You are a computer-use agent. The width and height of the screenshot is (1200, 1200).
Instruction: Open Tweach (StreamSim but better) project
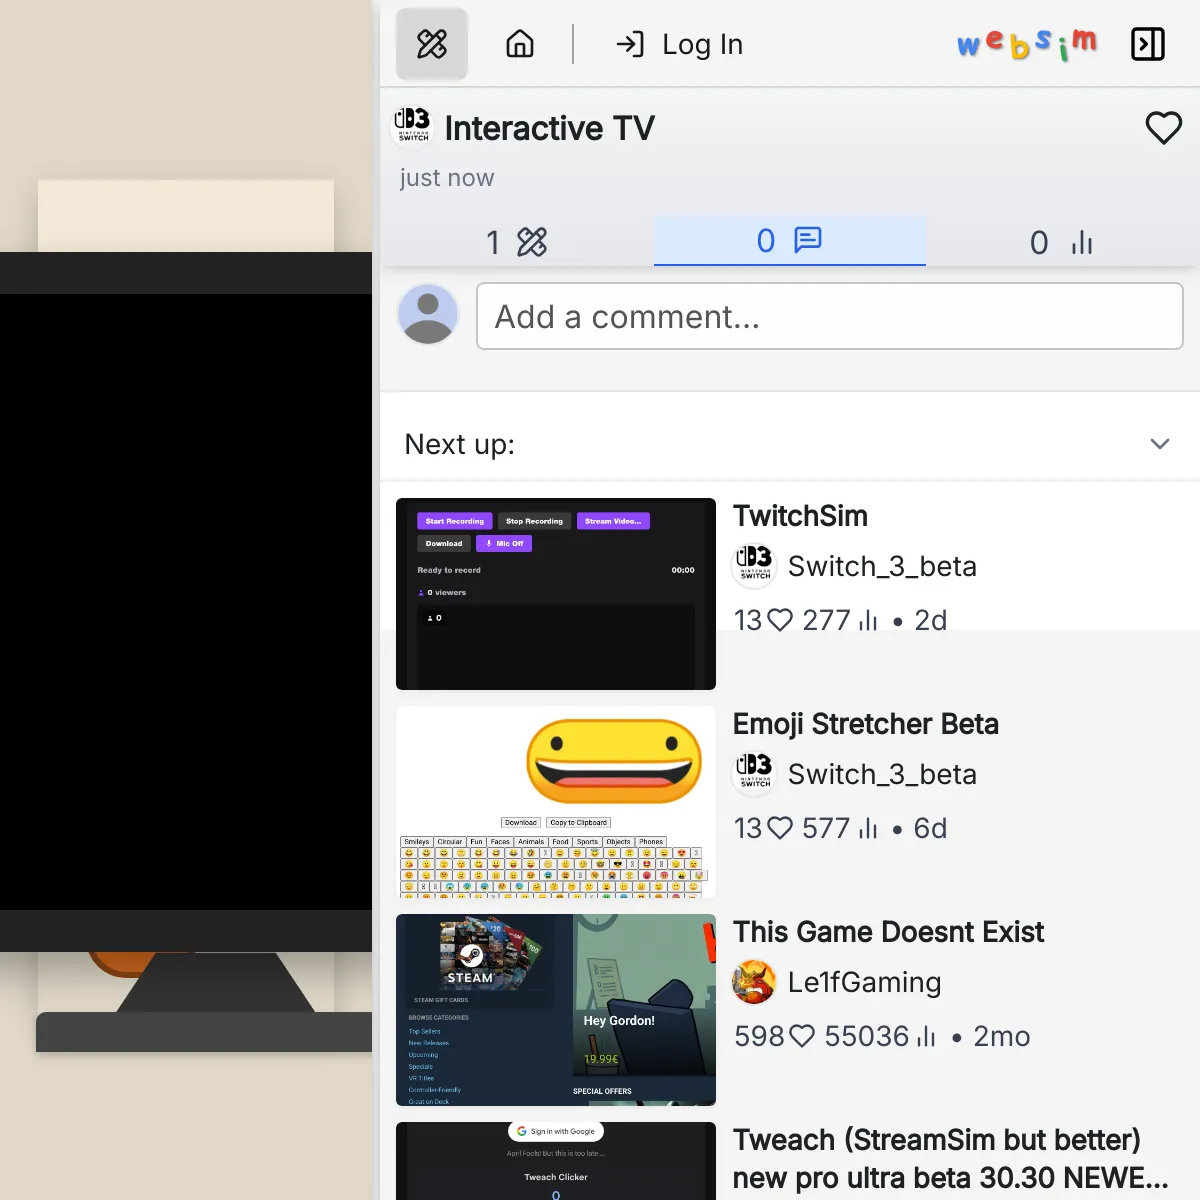950,1158
